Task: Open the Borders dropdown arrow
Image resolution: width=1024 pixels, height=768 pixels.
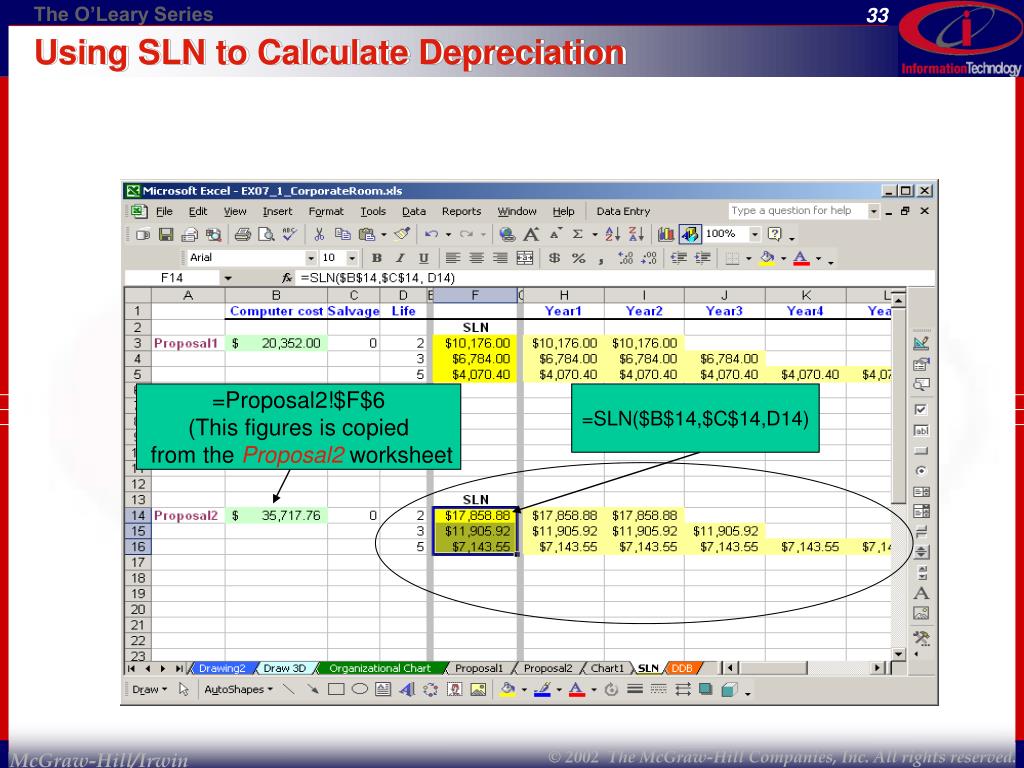Action: [748, 259]
